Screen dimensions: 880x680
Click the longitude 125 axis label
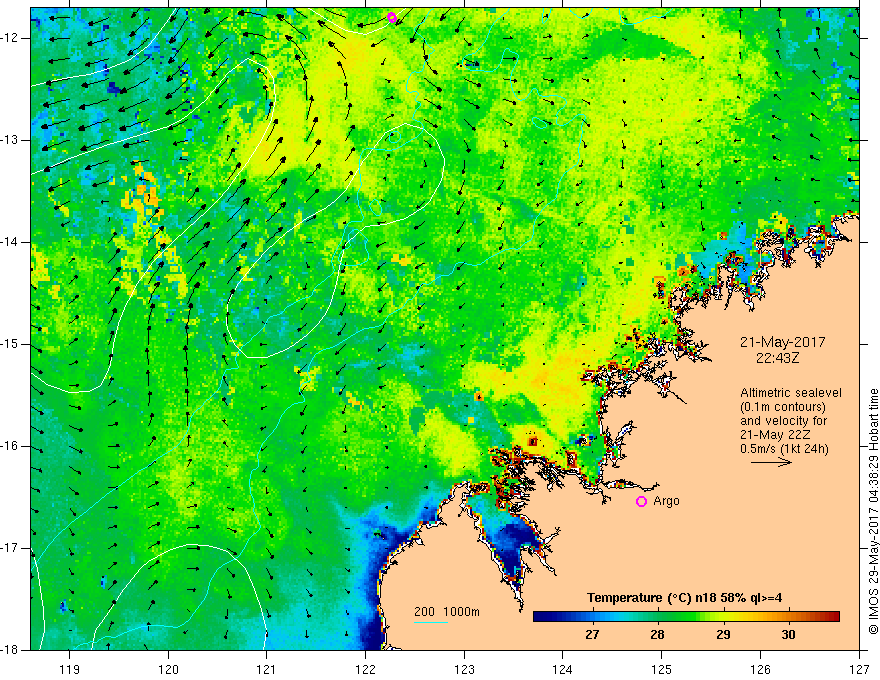pos(662,669)
